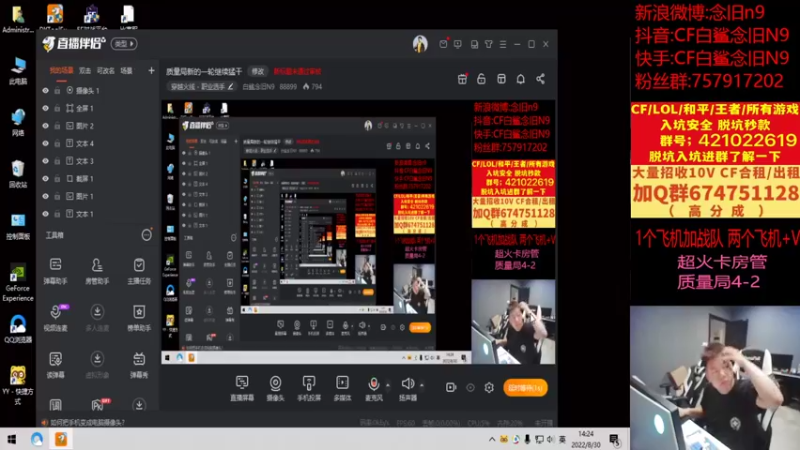Switch to the first red scene tab
Viewport: 800px width, 450px height.
coord(61,71)
